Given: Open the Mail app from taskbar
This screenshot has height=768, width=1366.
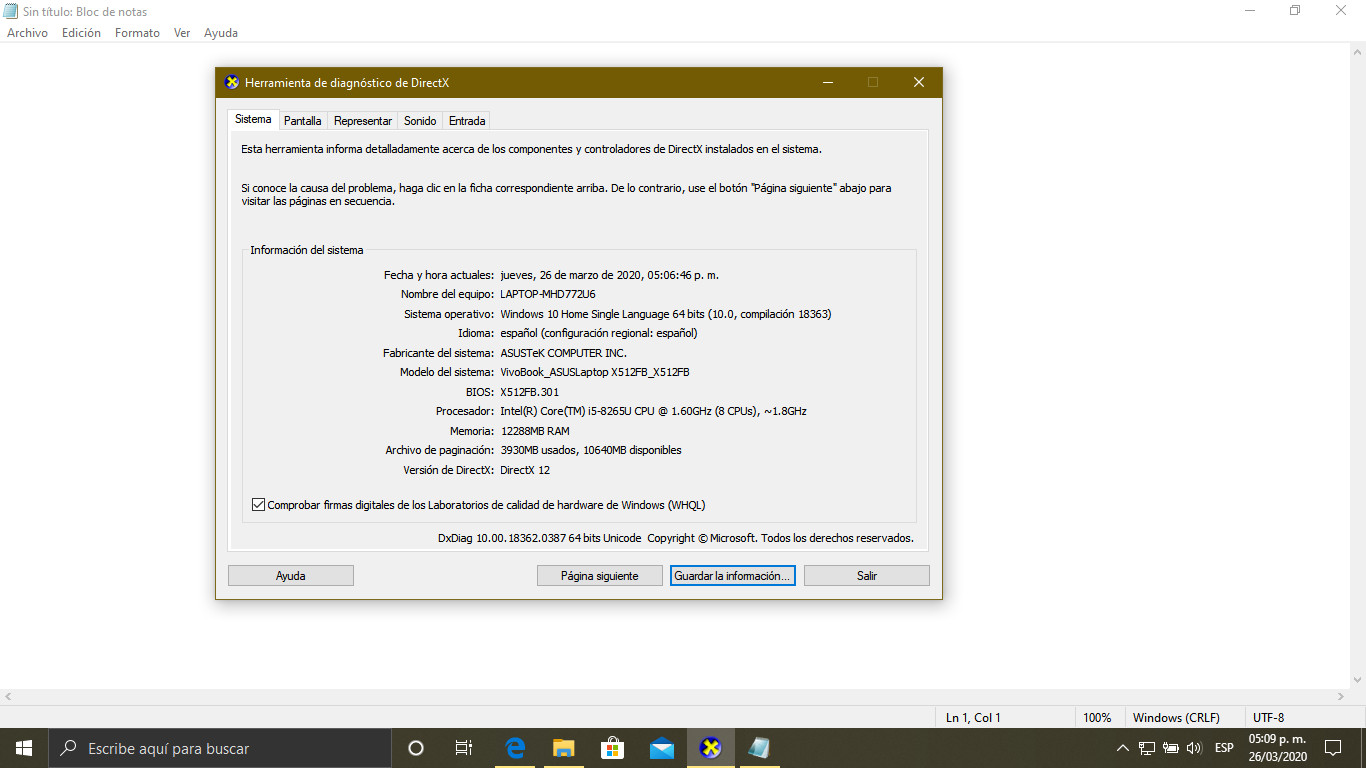Looking at the screenshot, I should tap(662, 748).
